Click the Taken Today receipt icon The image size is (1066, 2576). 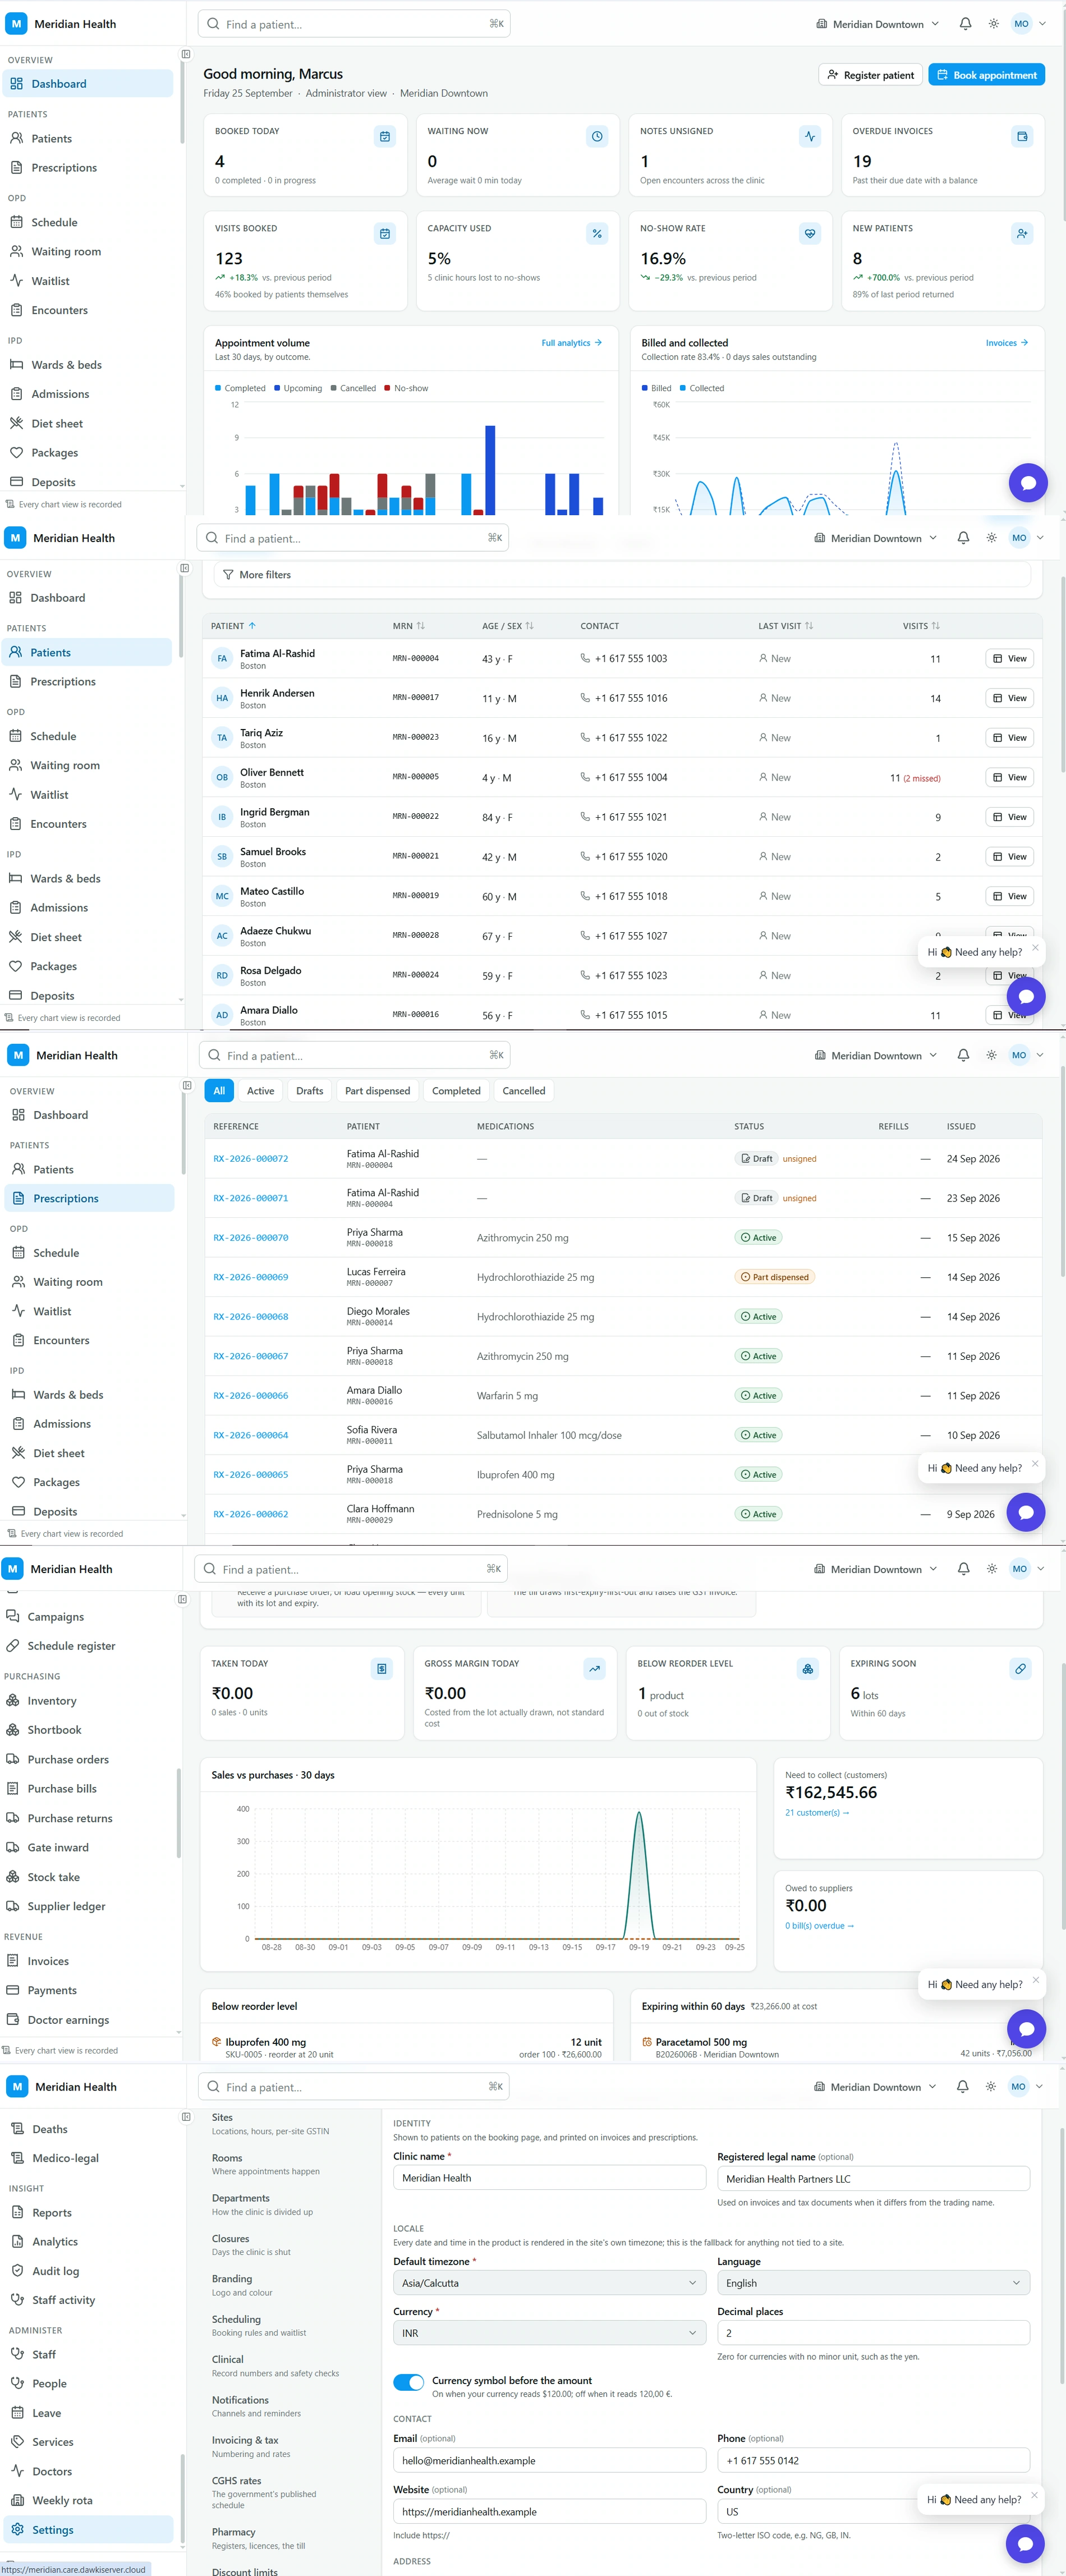(382, 1668)
